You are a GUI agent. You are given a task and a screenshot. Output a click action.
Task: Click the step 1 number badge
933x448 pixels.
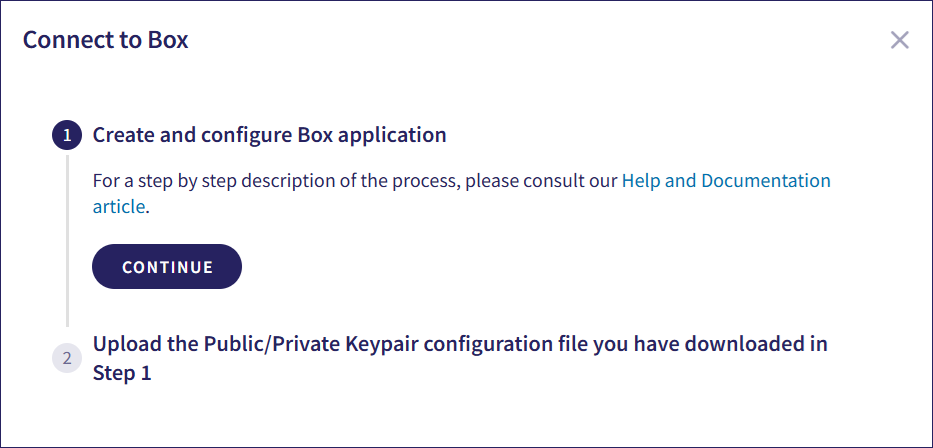(x=67, y=135)
